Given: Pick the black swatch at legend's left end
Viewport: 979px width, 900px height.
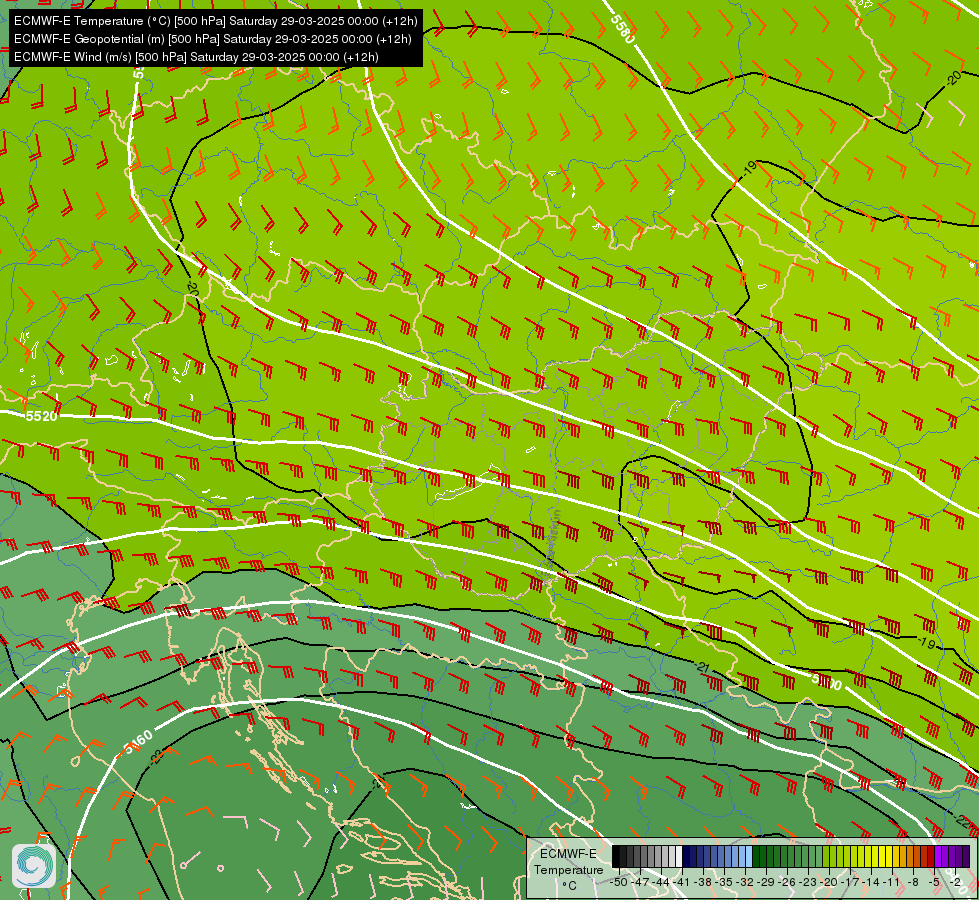Looking at the screenshot, I should pyautogui.click(x=616, y=856).
